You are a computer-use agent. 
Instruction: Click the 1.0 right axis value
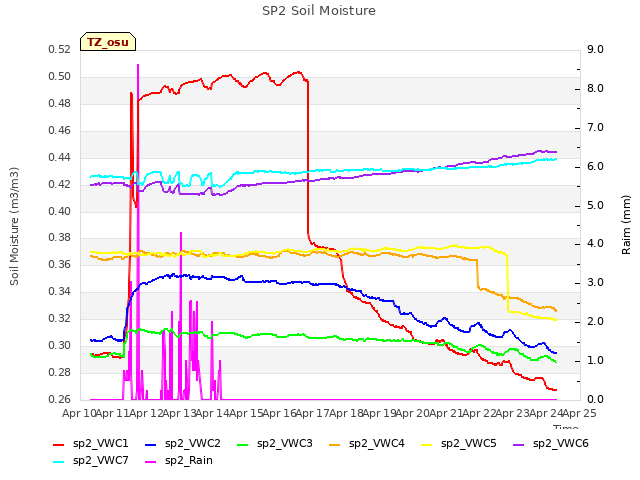click(x=595, y=360)
